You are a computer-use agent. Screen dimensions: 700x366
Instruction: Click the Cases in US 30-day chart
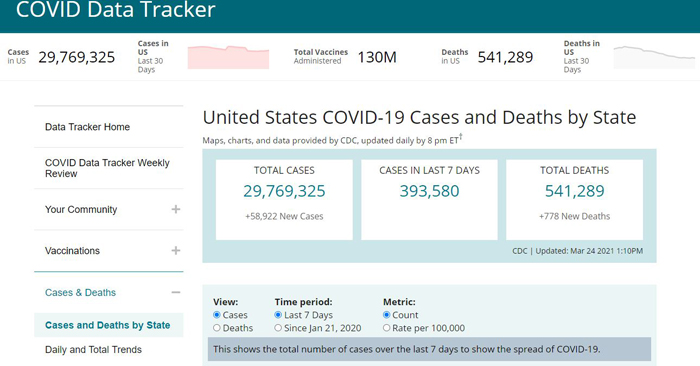coord(228,57)
